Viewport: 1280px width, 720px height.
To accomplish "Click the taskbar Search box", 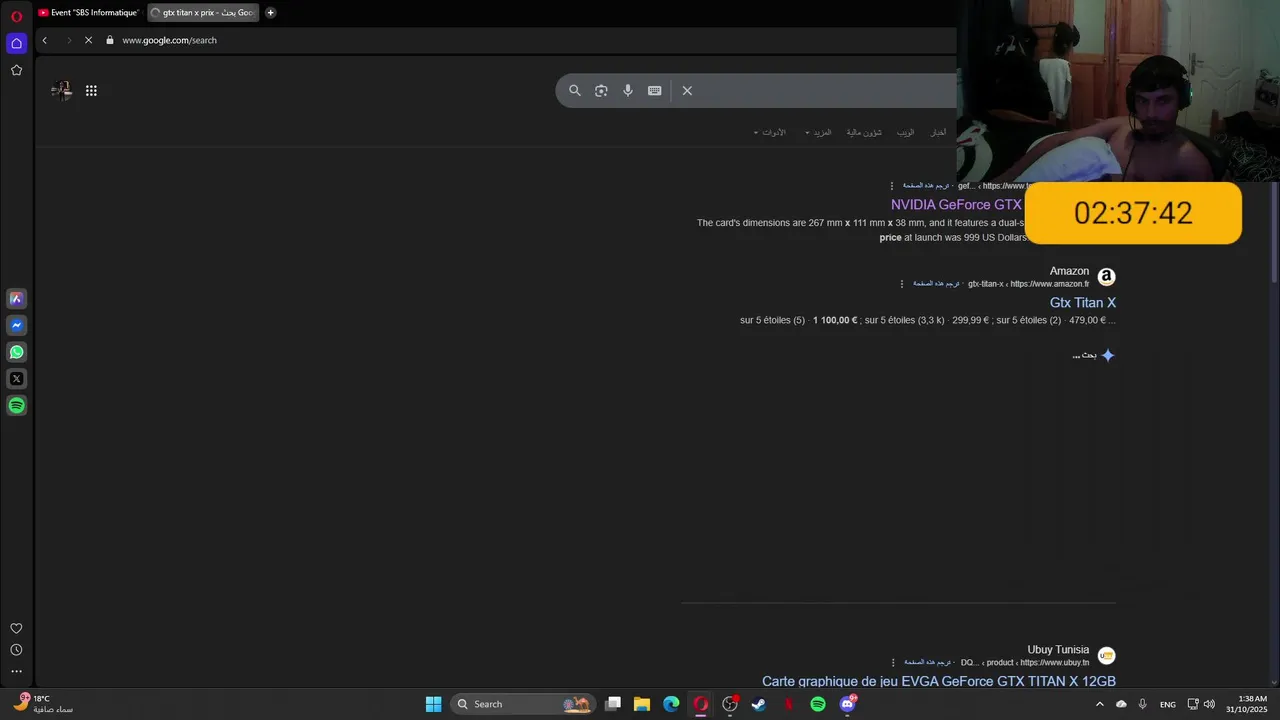I will [523, 704].
